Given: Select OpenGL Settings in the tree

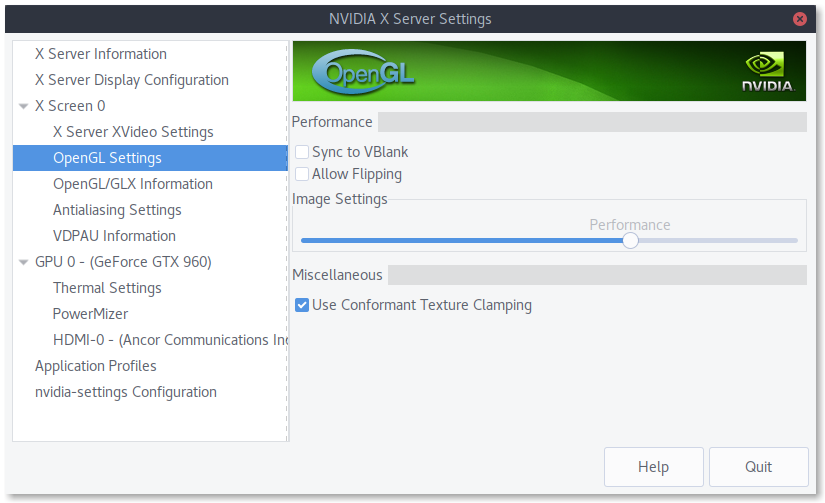Looking at the screenshot, I should click(150, 158).
